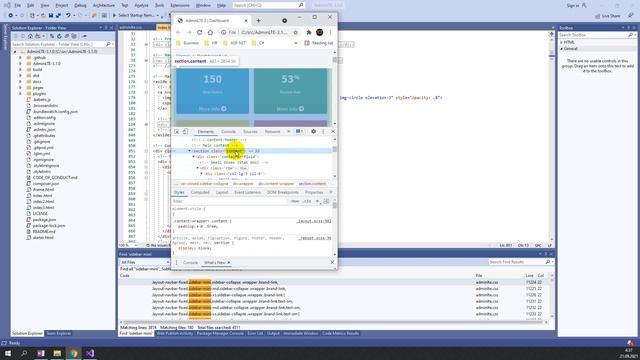Undo last action in Visual Studio
640x360 pixels.
68,16
